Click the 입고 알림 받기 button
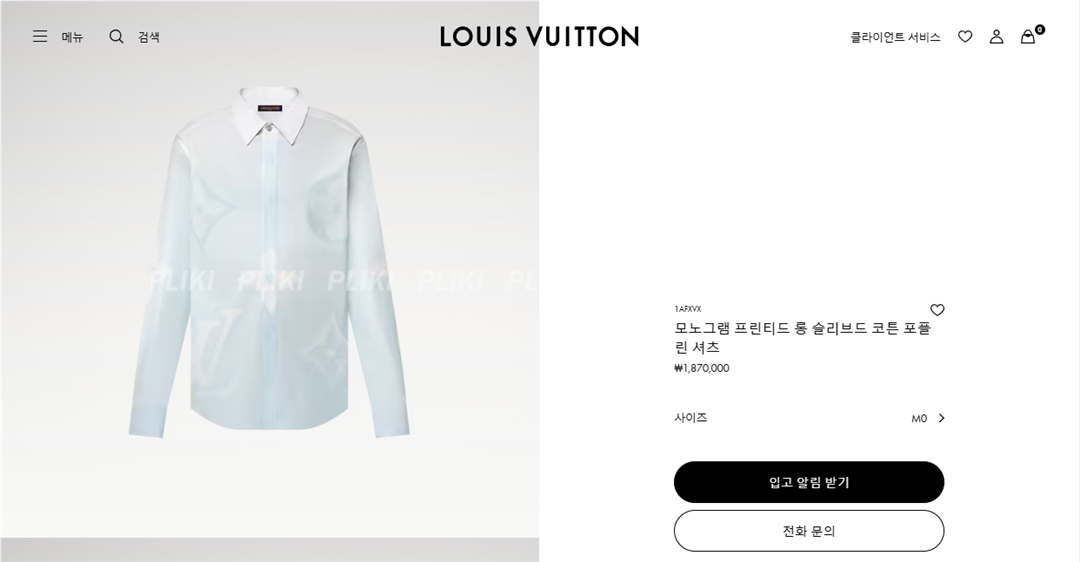 (x=809, y=482)
